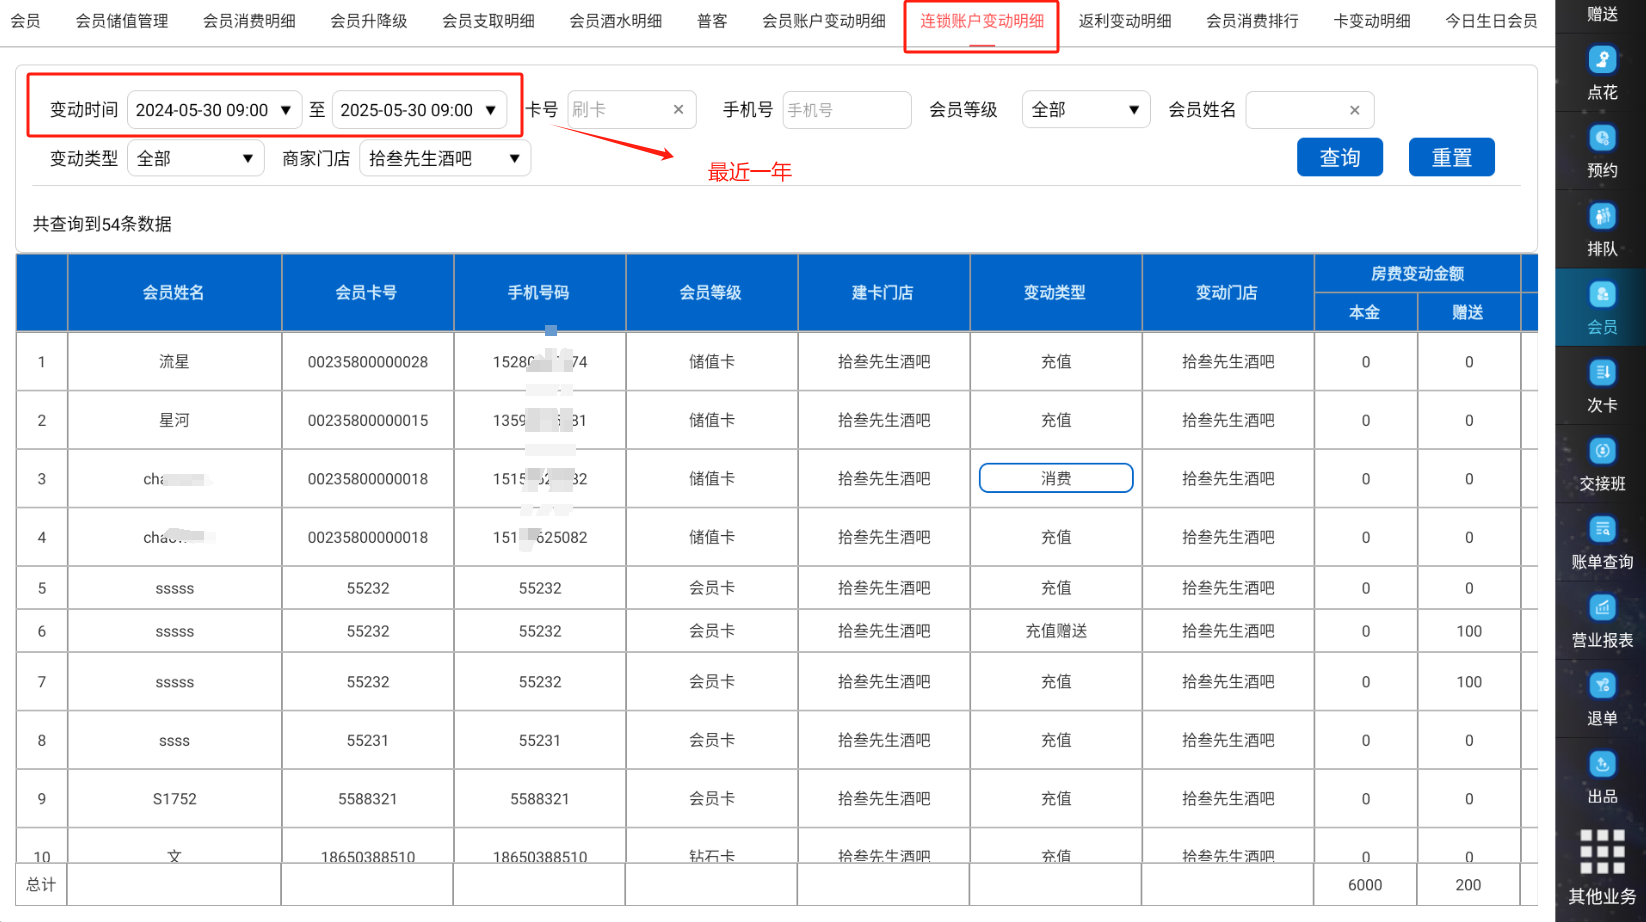Expand the 商家门店 拾叁先生酒吧 dropdown
The image size is (1646, 922).
444,158
